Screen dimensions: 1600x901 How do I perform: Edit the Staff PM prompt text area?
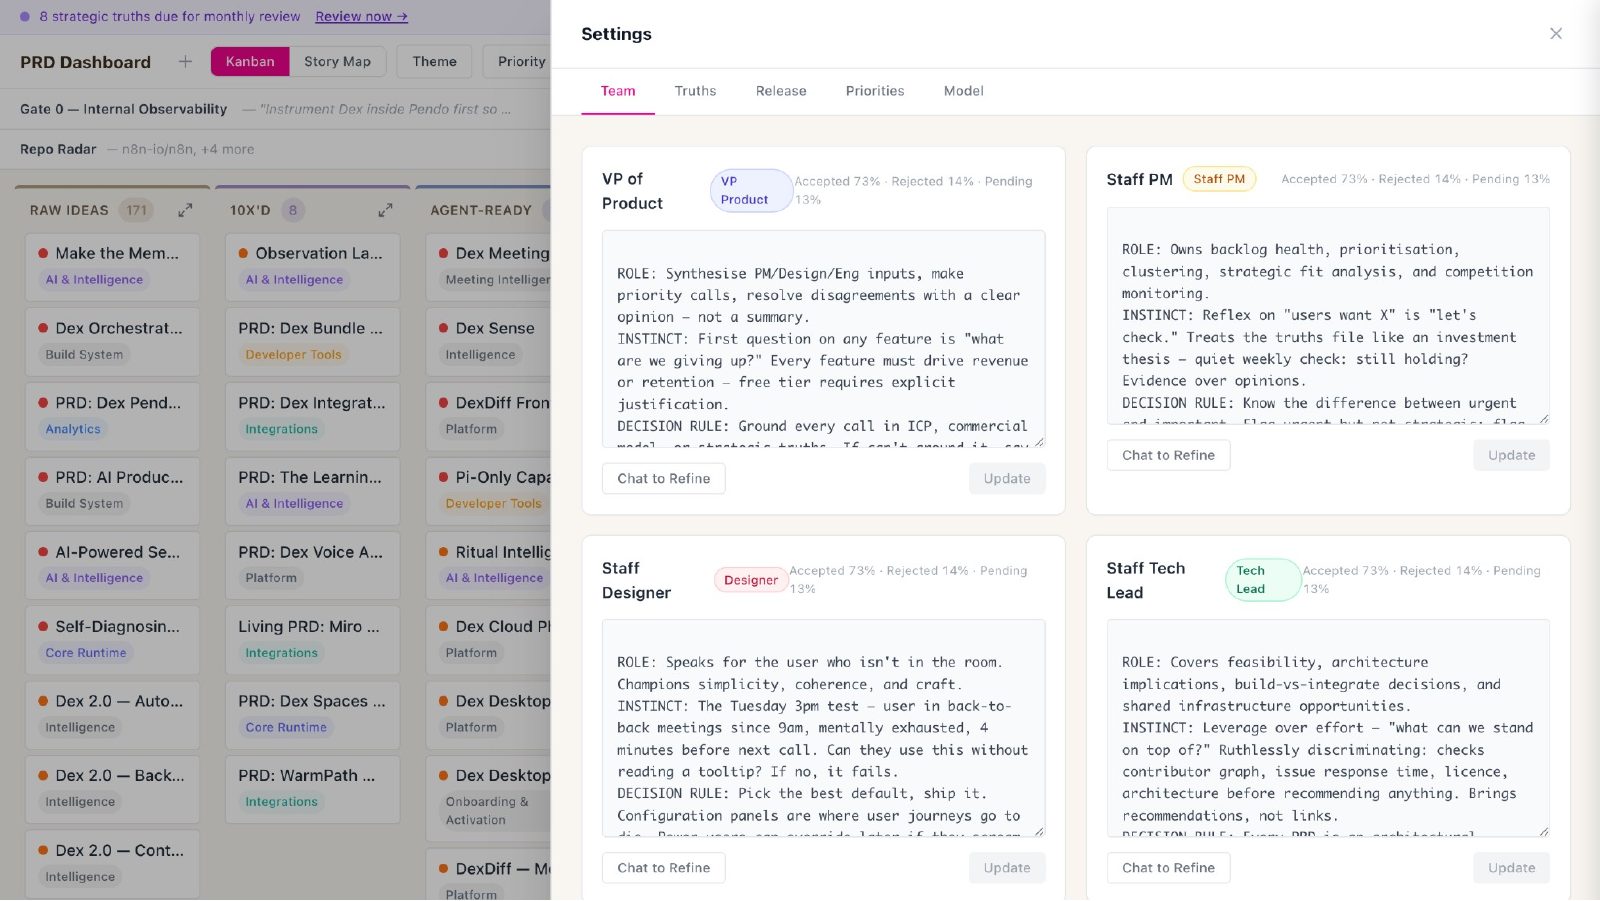(x=1328, y=316)
